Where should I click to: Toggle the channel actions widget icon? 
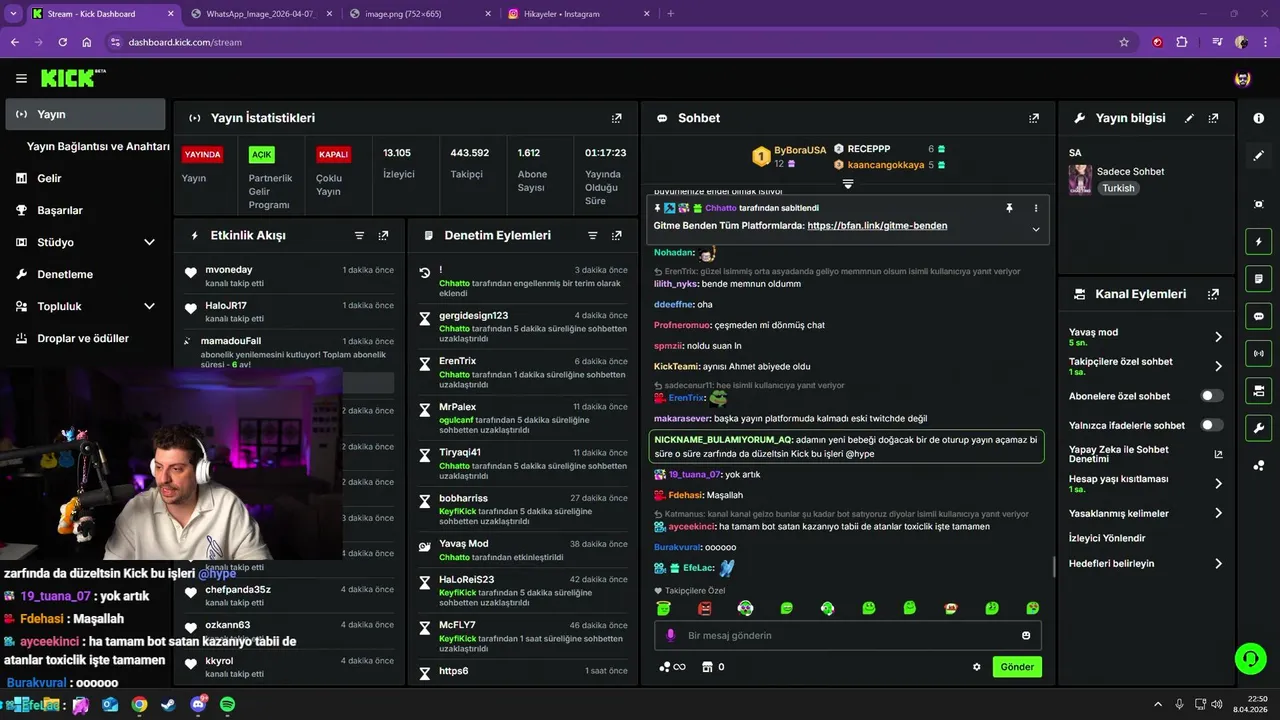[1258, 390]
